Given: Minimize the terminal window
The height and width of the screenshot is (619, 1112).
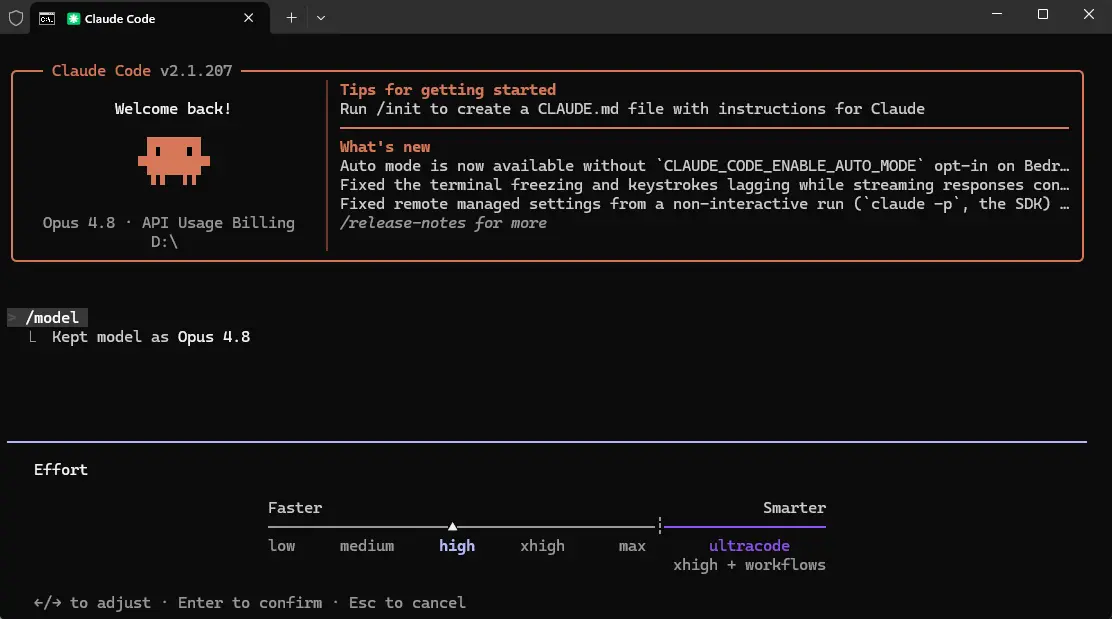Looking at the screenshot, I should click(996, 14).
